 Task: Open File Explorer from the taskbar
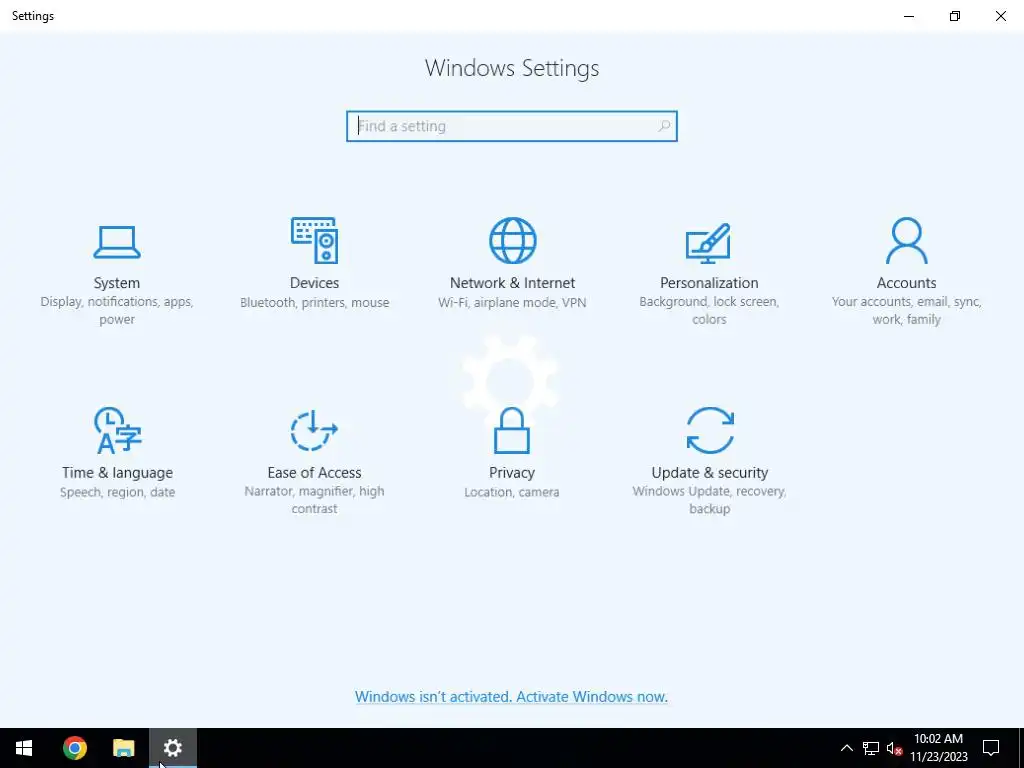point(123,748)
